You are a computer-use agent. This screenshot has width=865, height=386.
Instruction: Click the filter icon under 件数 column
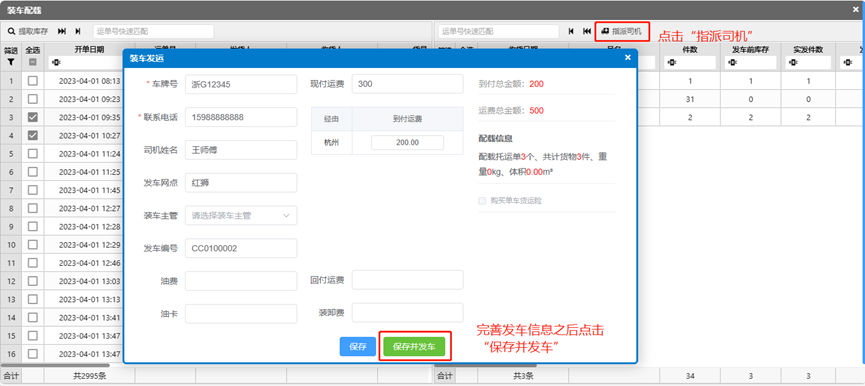pyautogui.click(x=671, y=62)
